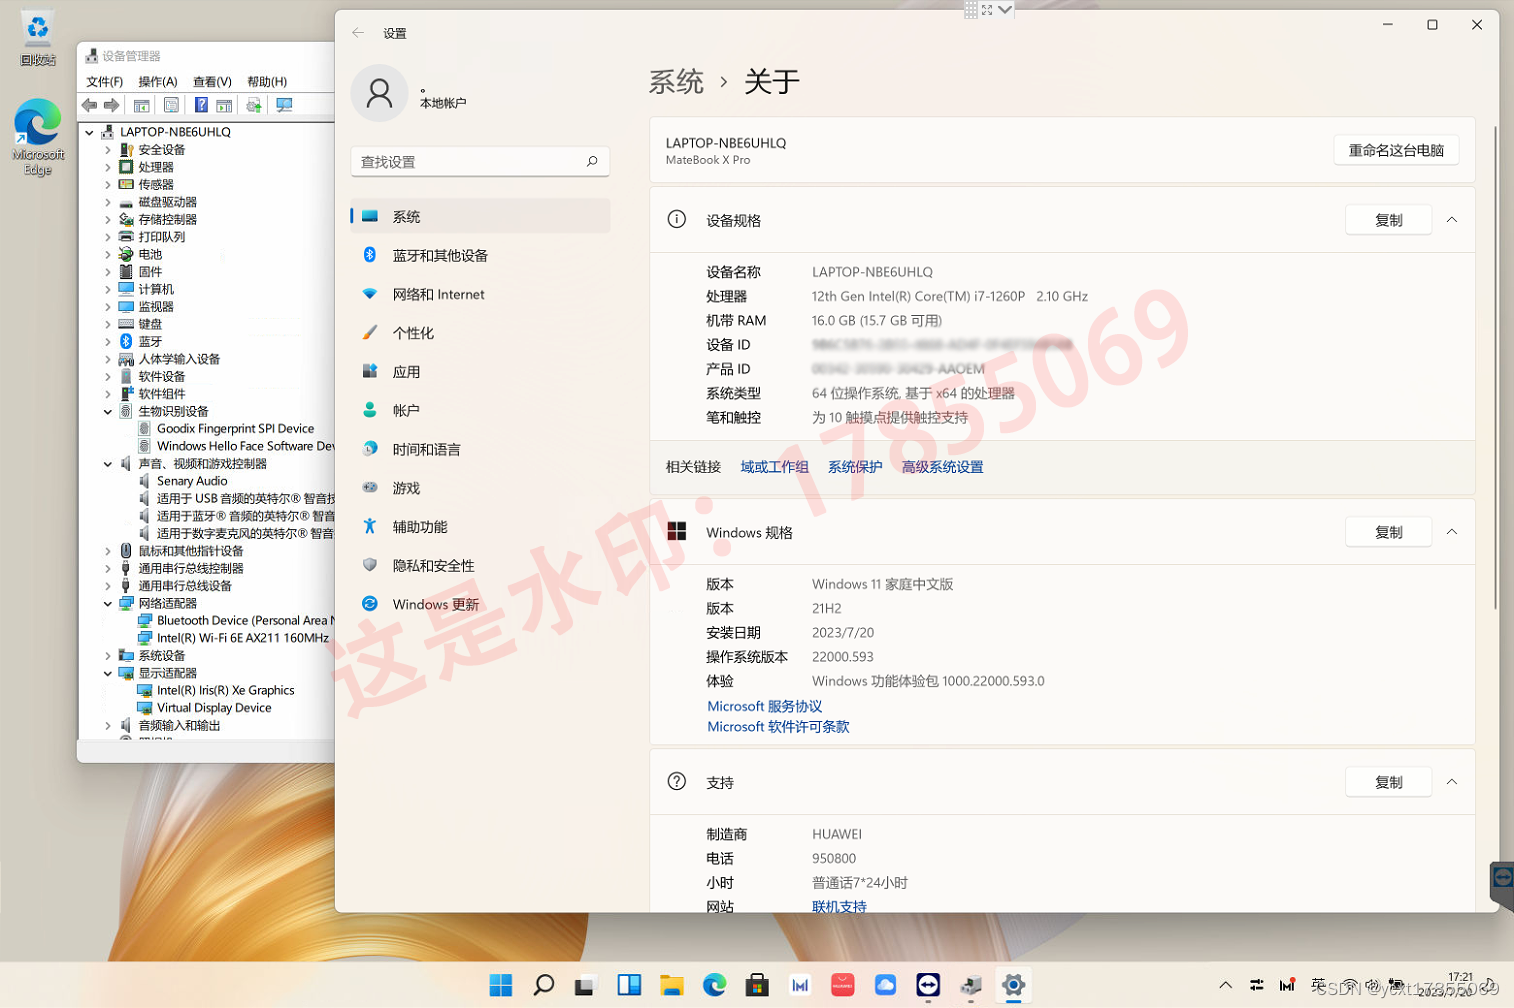The height and width of the screenshot is (1008, 1514).
Task: Open Huawei red app icon on taskbar
Action: pyautogui.click(x=843, y=985)
